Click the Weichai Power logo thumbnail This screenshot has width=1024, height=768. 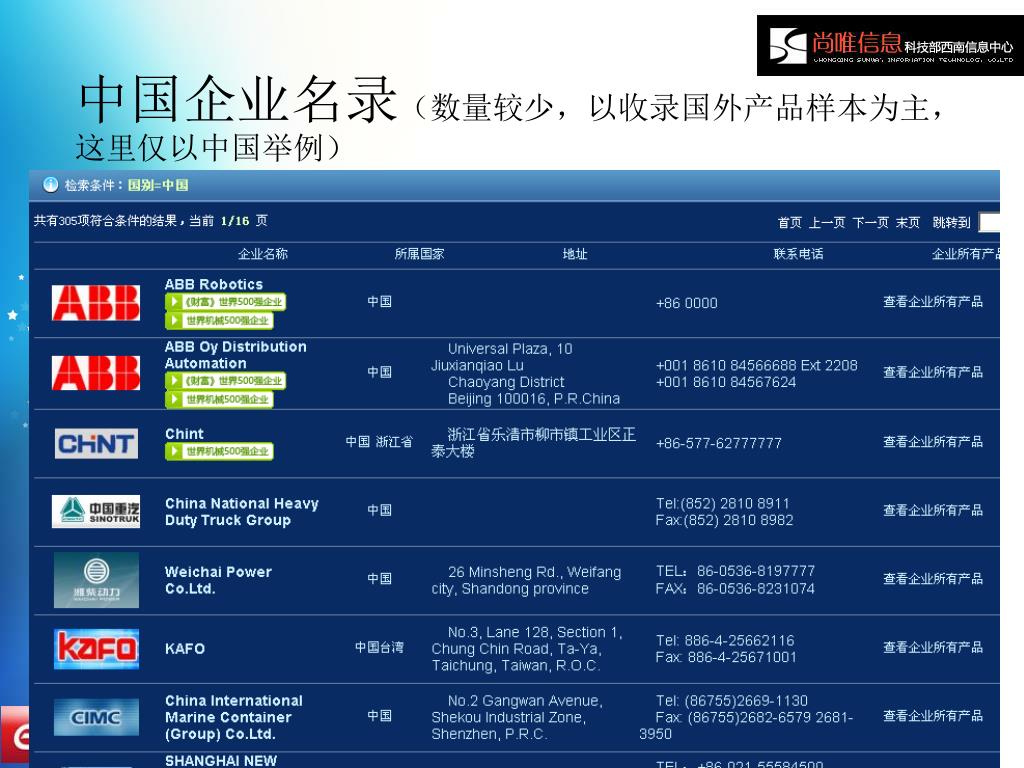click(96, 580)
